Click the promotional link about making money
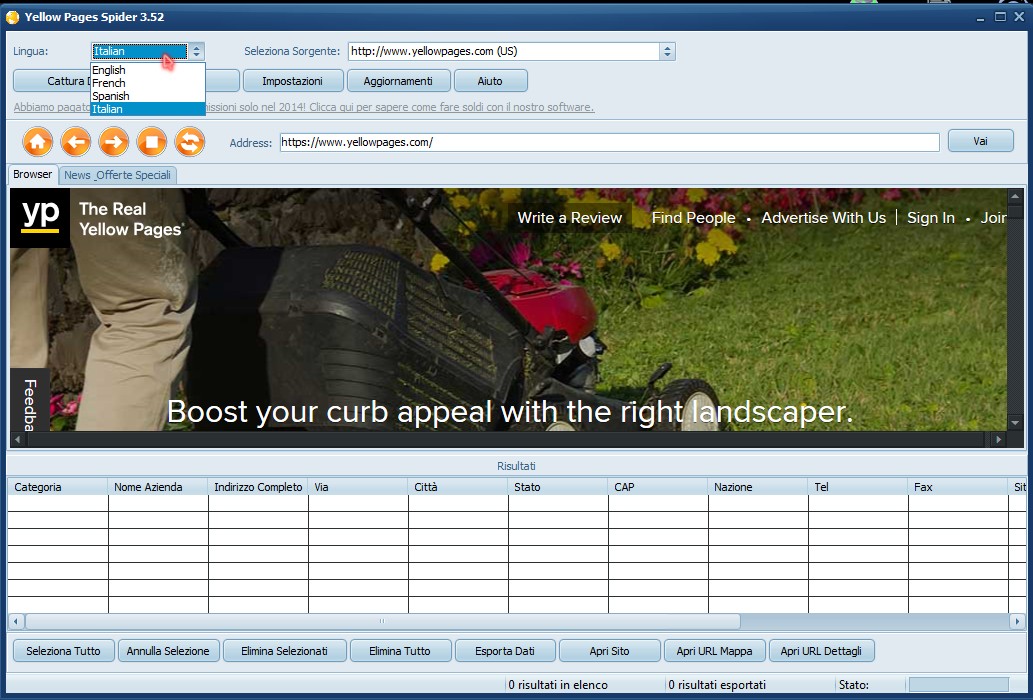Screen dimensions: 1033x700 pos(304,107)
